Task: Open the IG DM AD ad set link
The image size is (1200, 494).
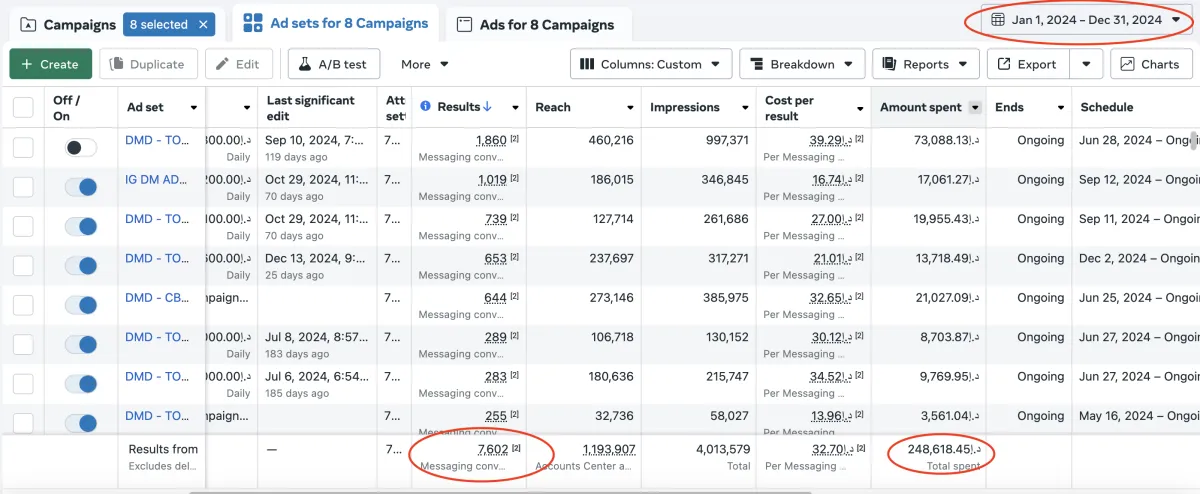Action: pyautogui.click(x=156, y=180)
